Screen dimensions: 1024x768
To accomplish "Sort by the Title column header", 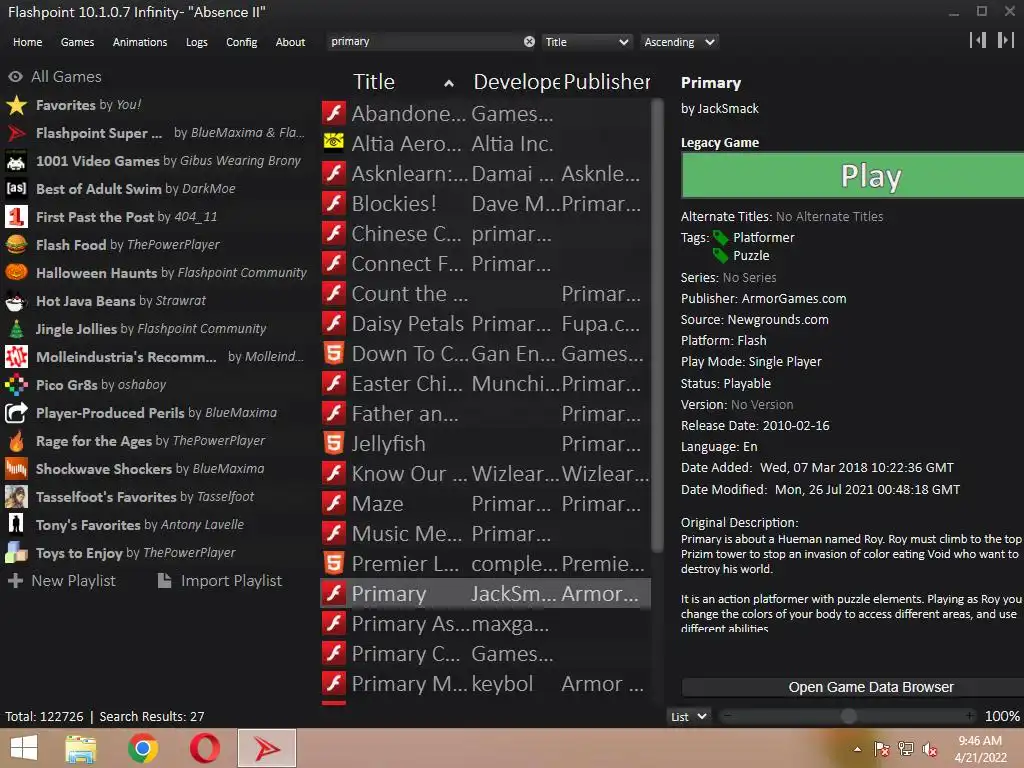I will coord(404,82).
